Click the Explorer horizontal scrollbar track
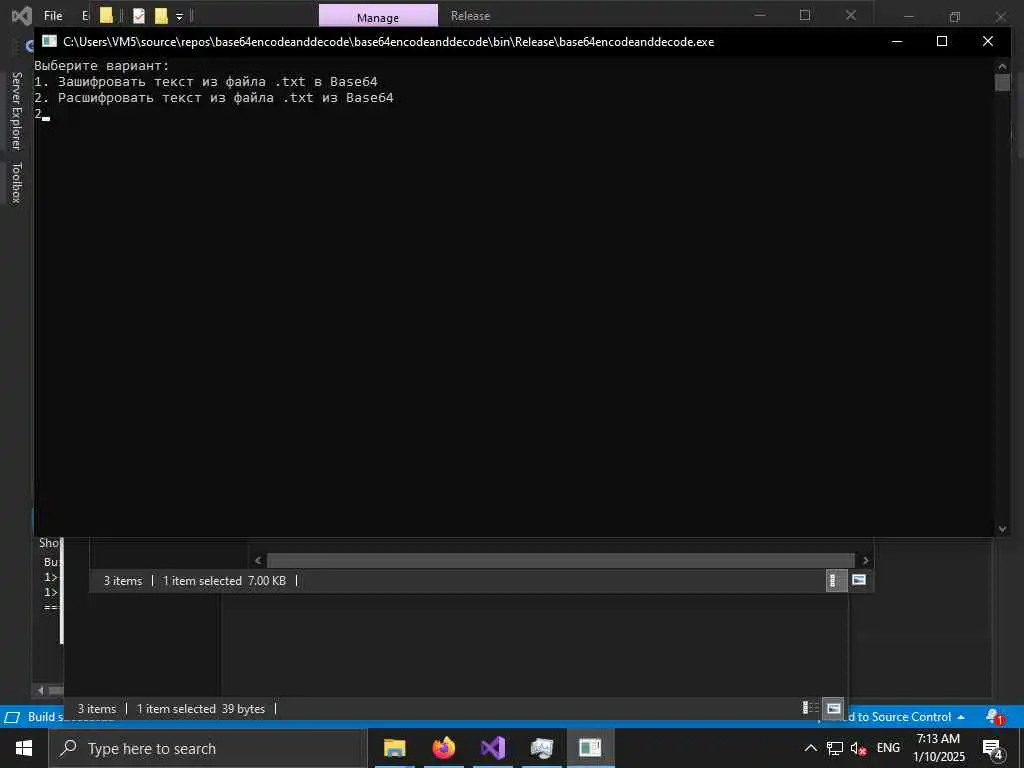This screenshot has width=1024, height=768. click(x=560, y=560)
